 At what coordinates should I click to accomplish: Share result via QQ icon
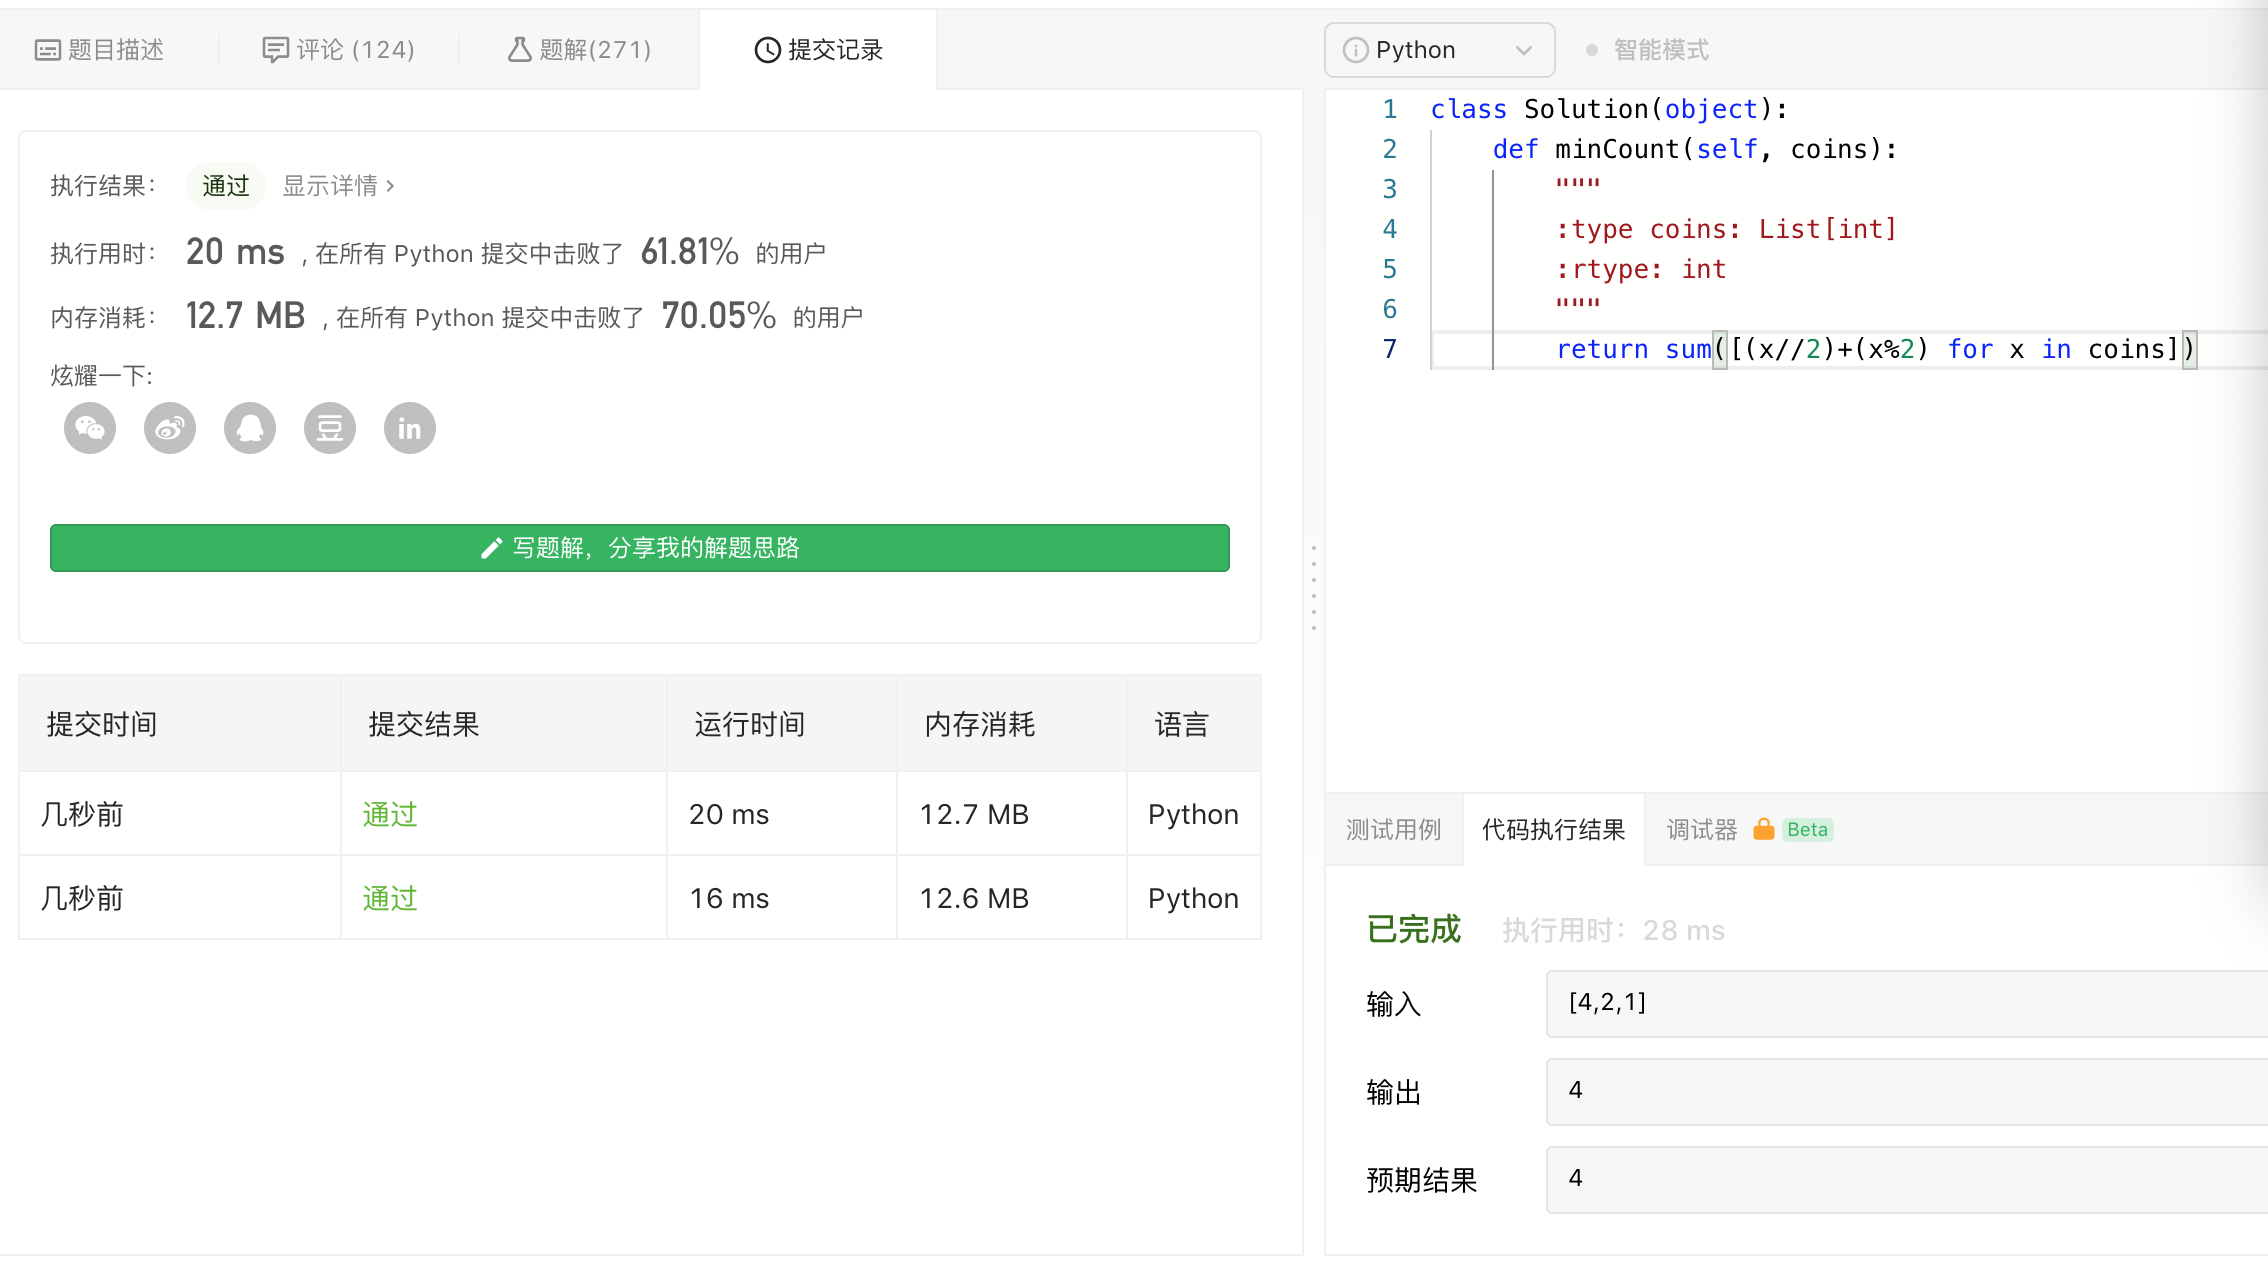coord(250,428)
